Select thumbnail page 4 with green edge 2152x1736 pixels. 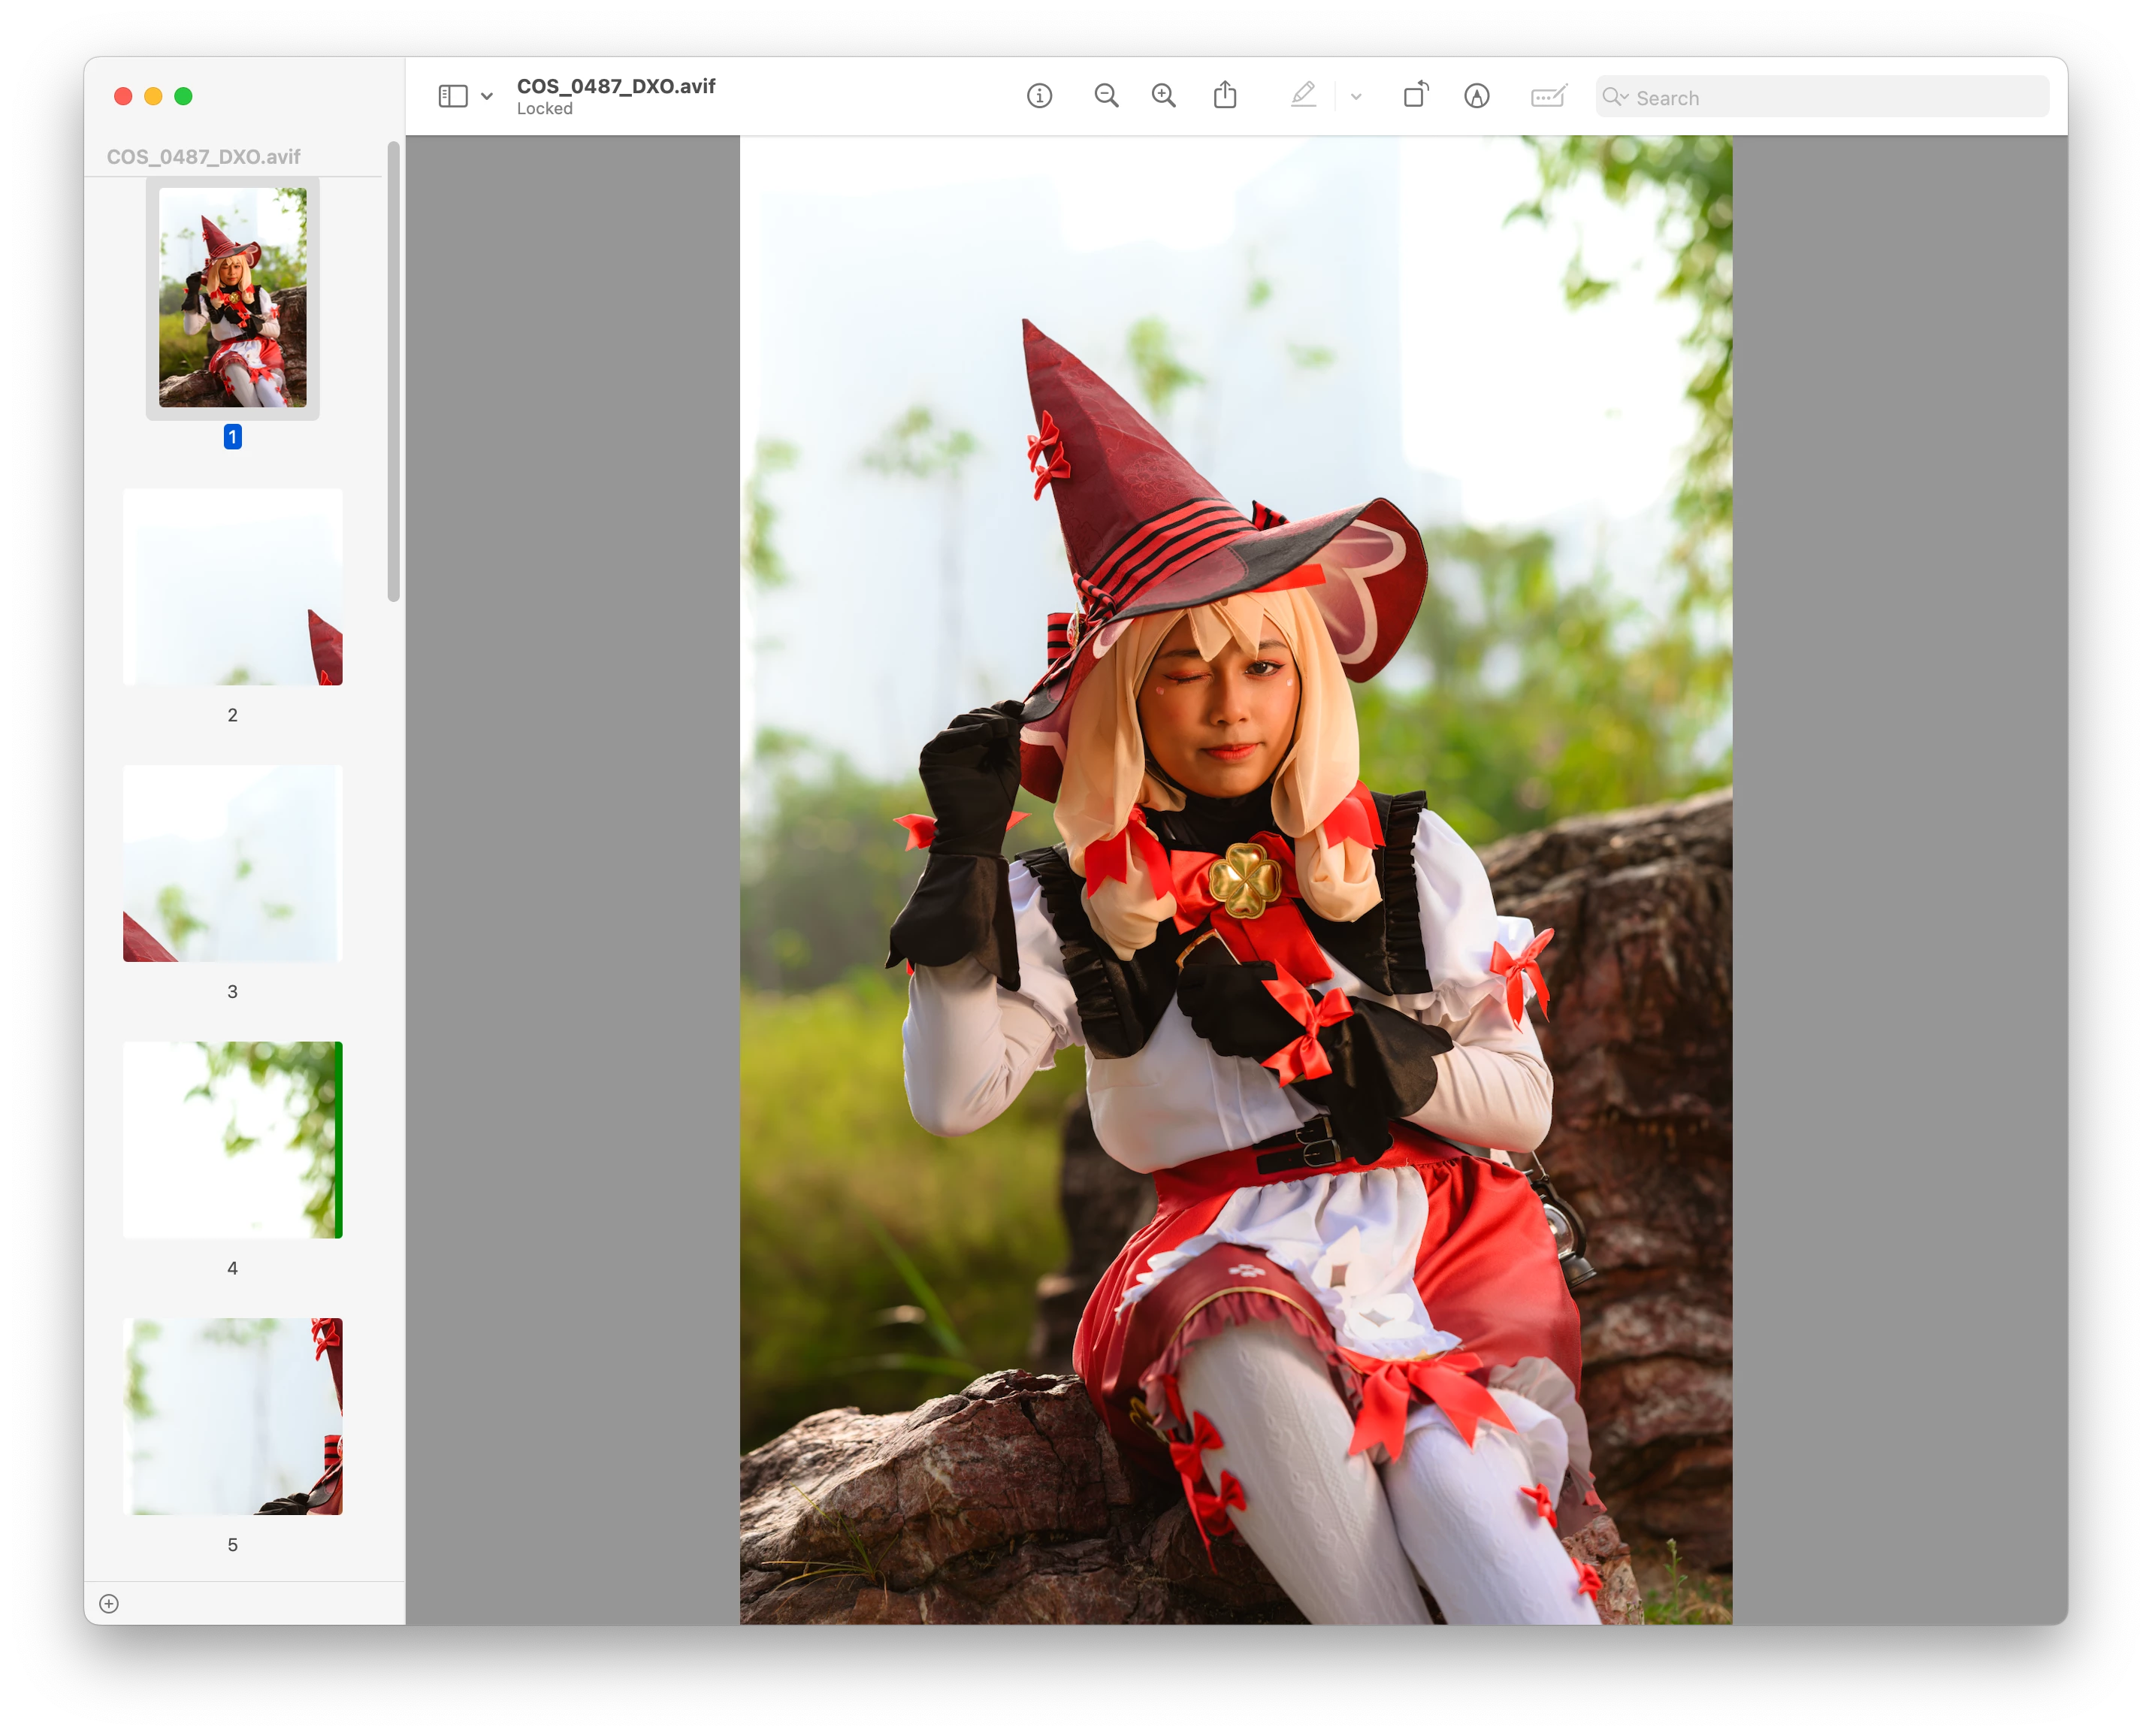(x=232, y=1140)
